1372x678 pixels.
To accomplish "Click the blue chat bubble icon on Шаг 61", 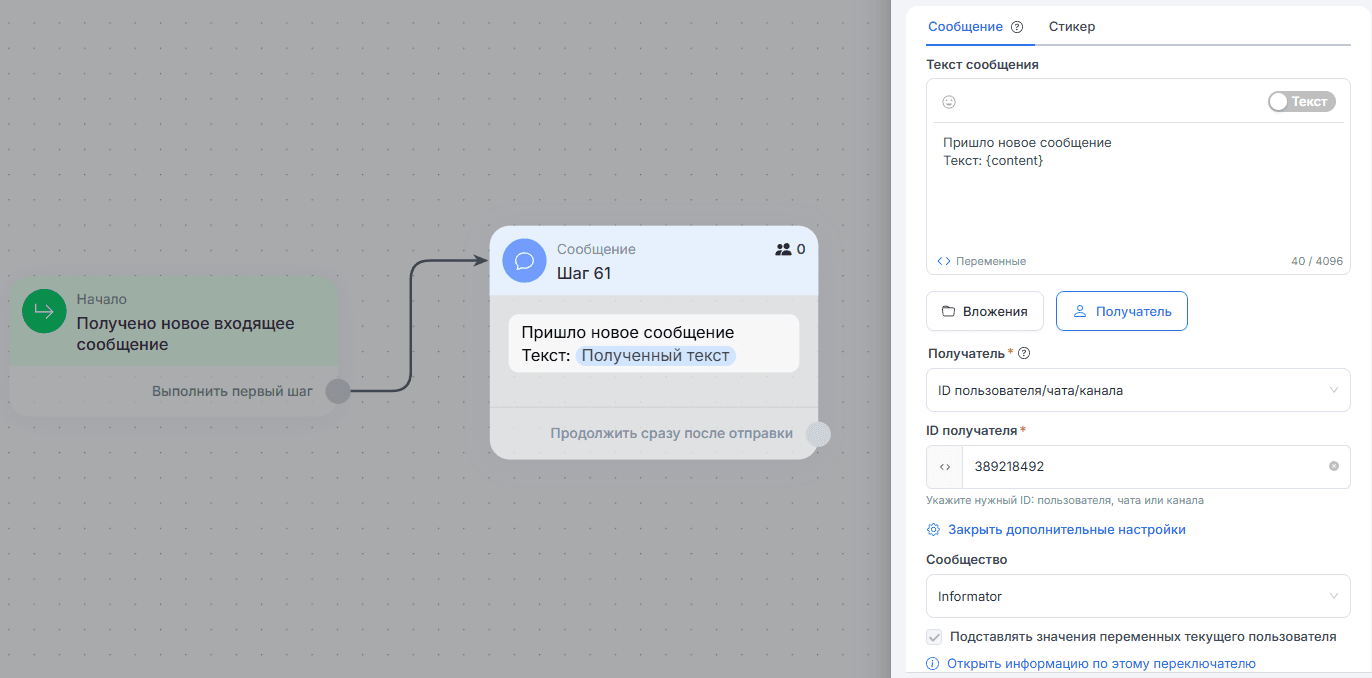I will [x=524, y=261].
